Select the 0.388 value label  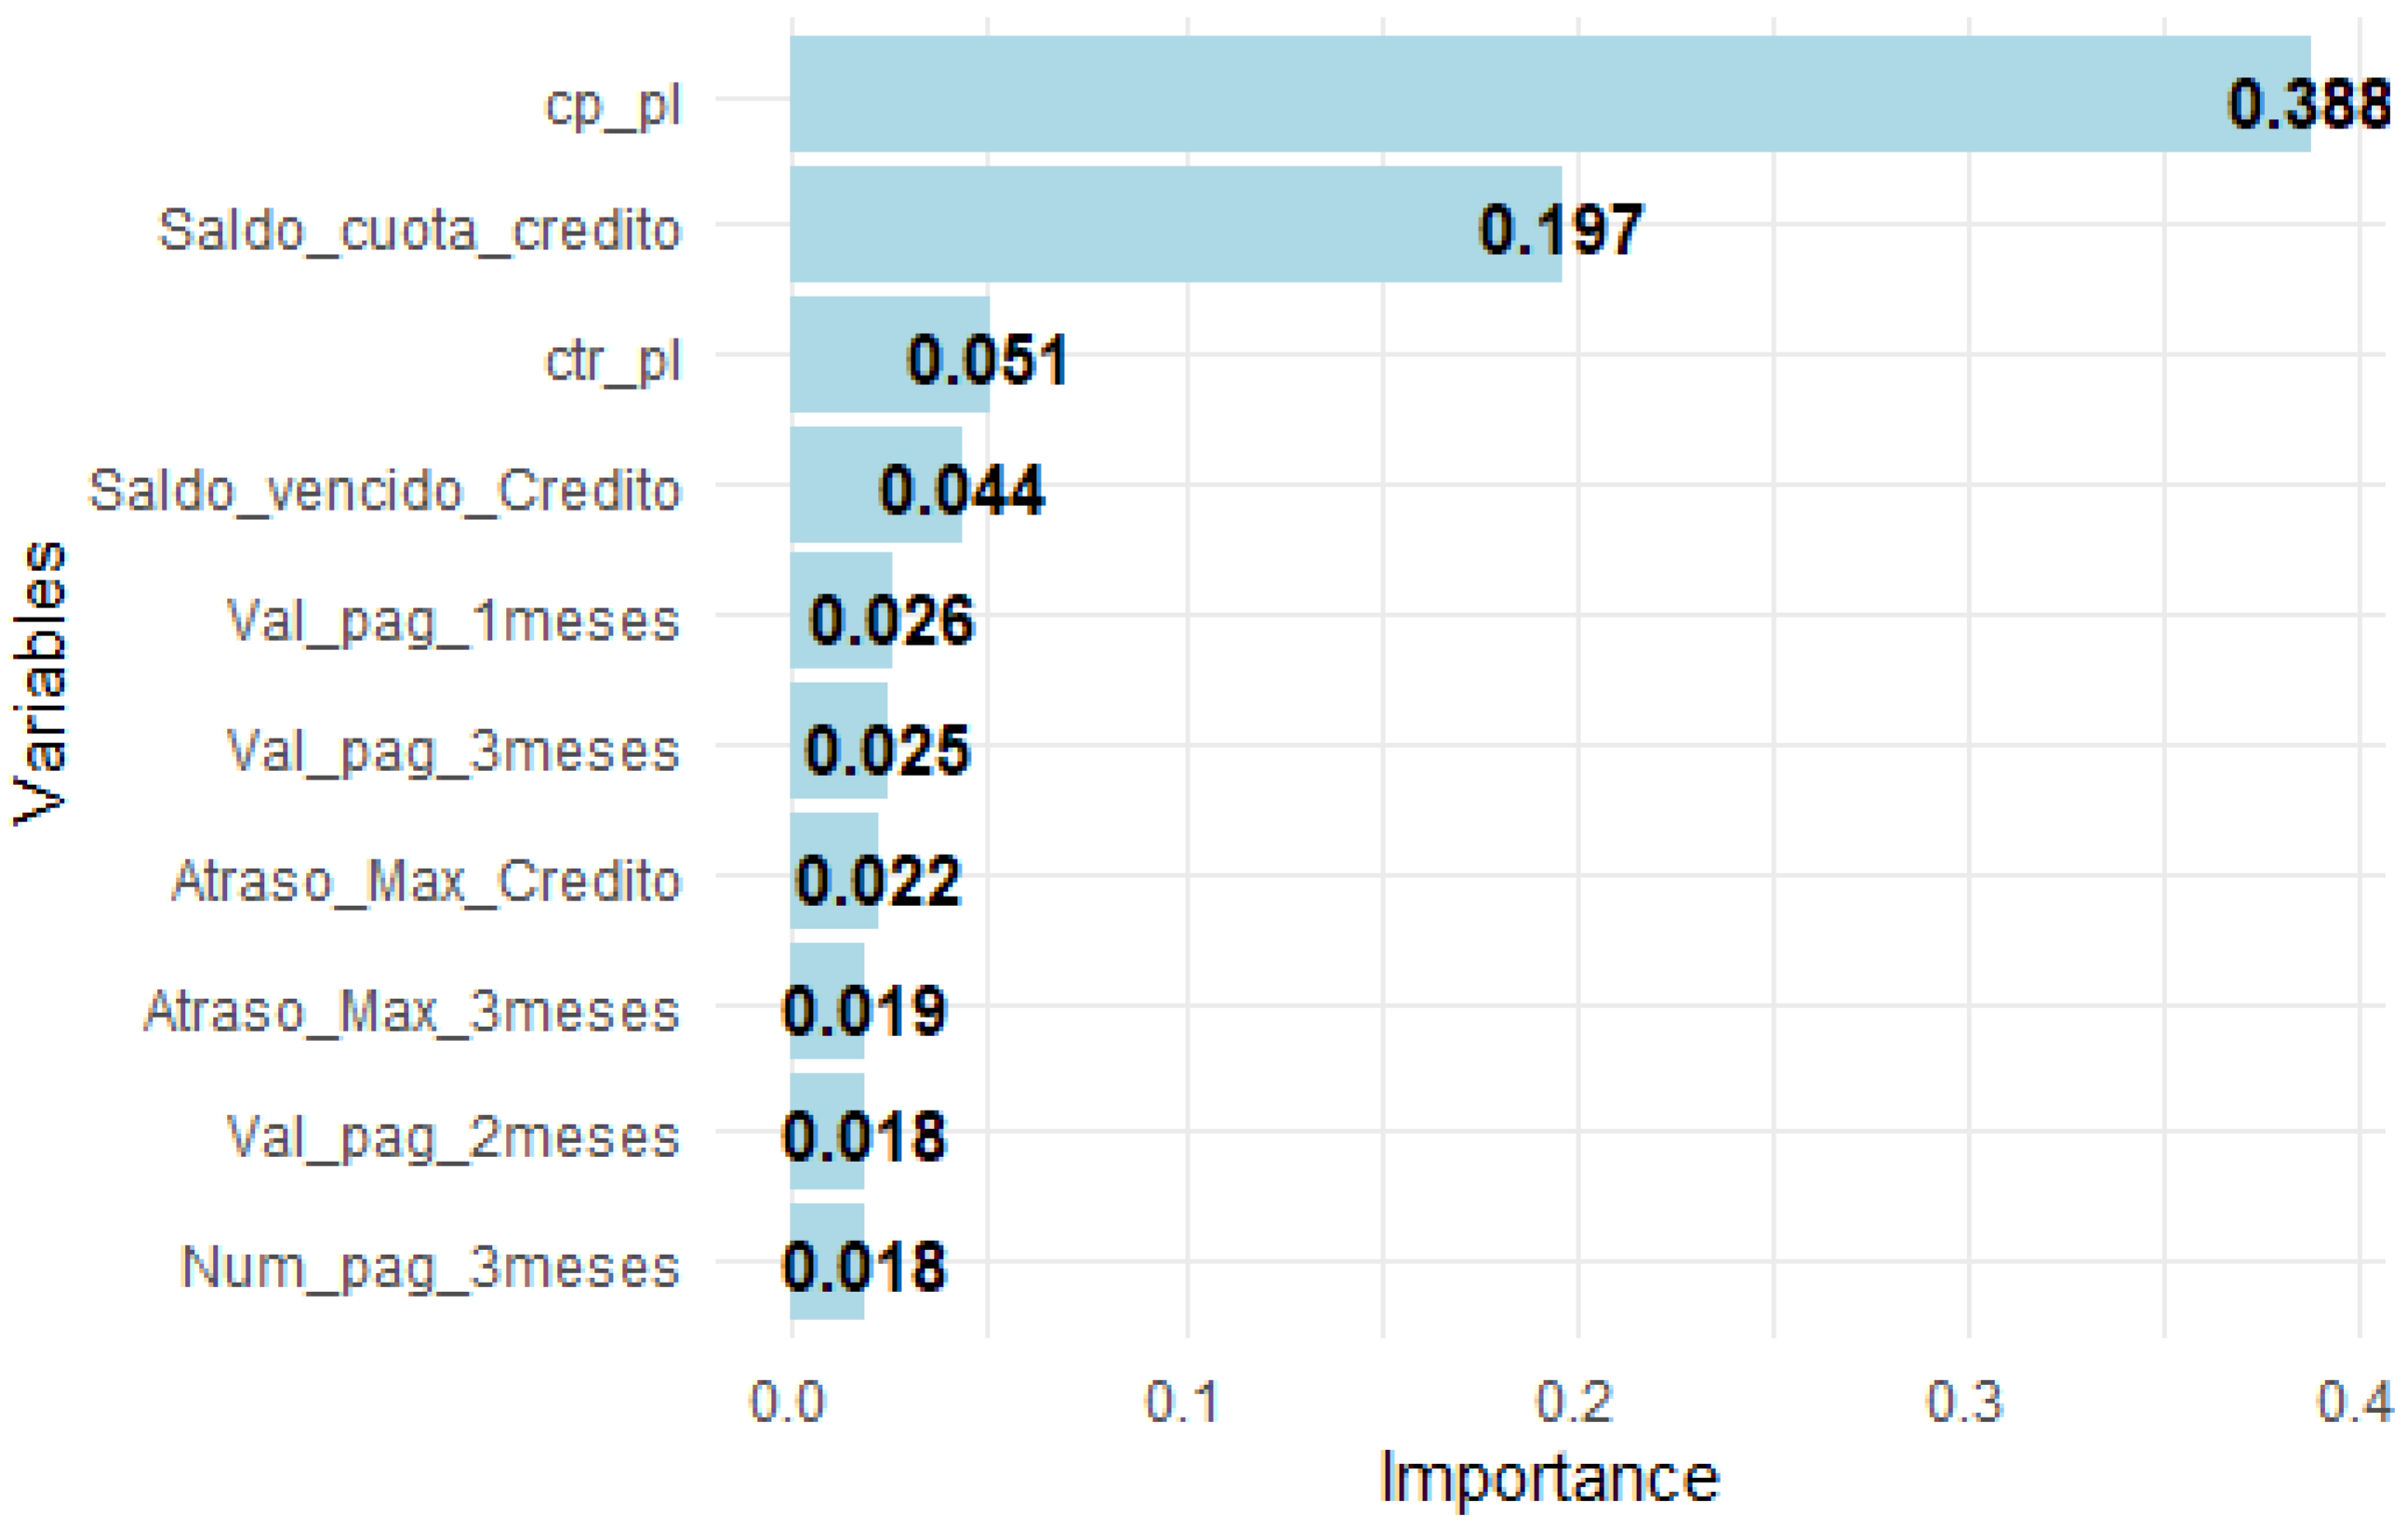click(x=2308, y=104)
